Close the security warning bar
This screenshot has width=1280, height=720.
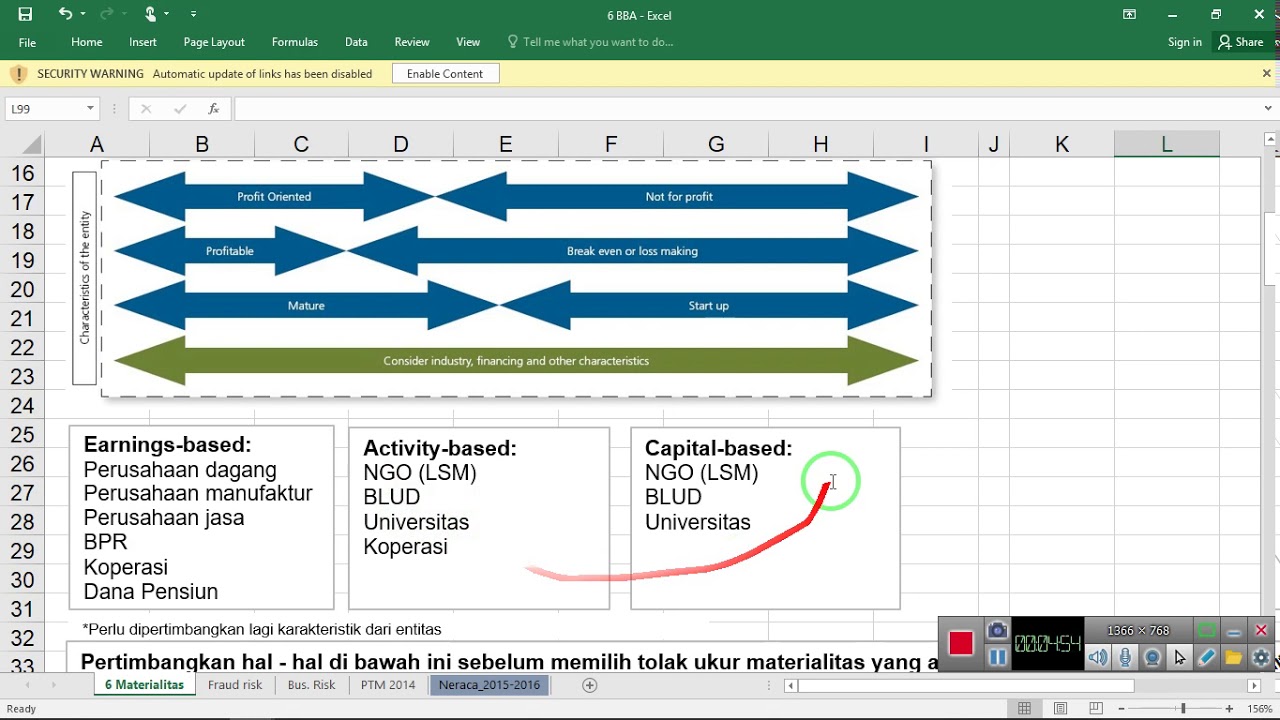pos(1266,73)
